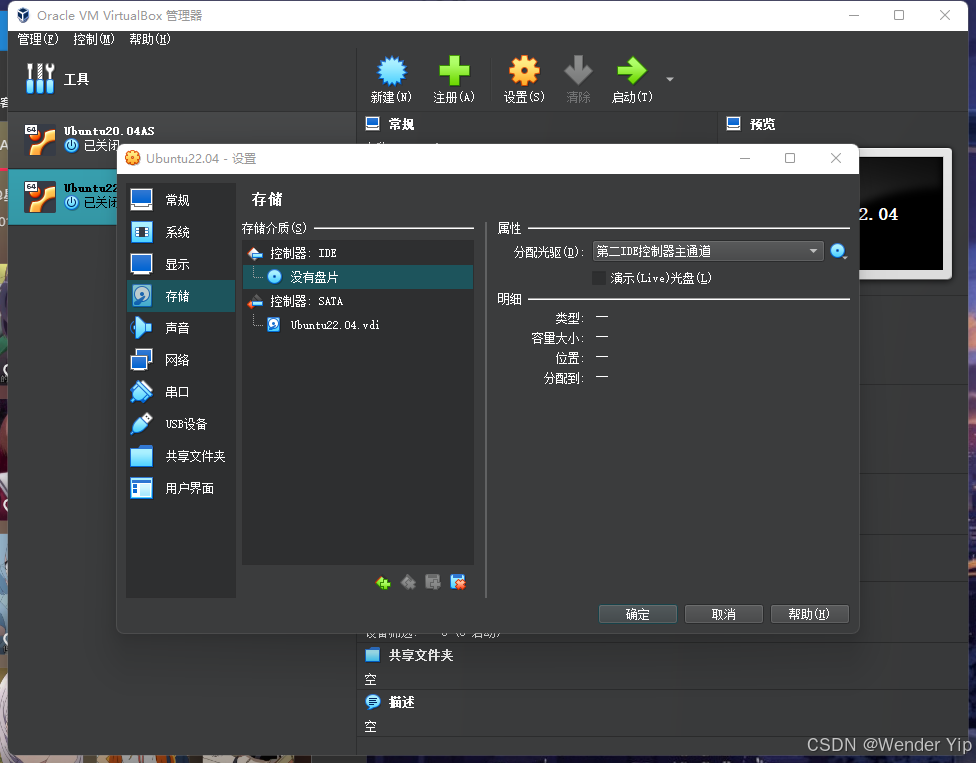976x763 pixels.
Task: Click the choose optical disk icon
Action: click(x=838, y=251)
